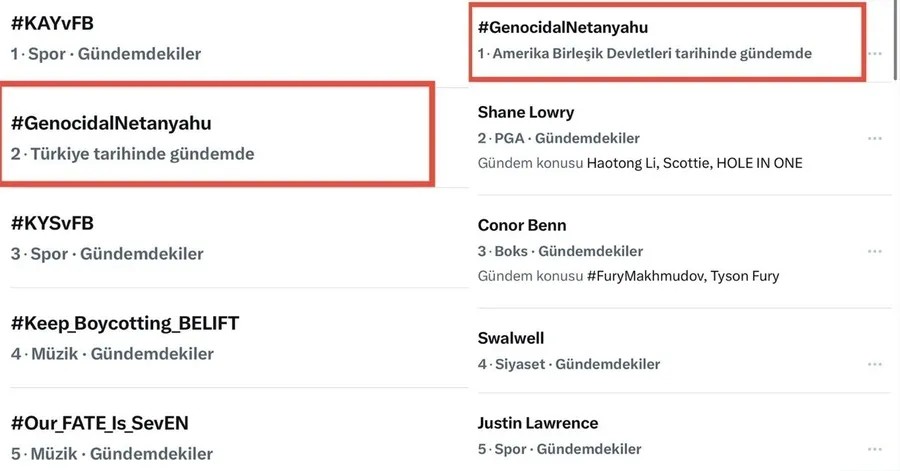900x471 pixels.
Task: Open more options for #GenocidalNetanyahu US trend
Action: 875,53
